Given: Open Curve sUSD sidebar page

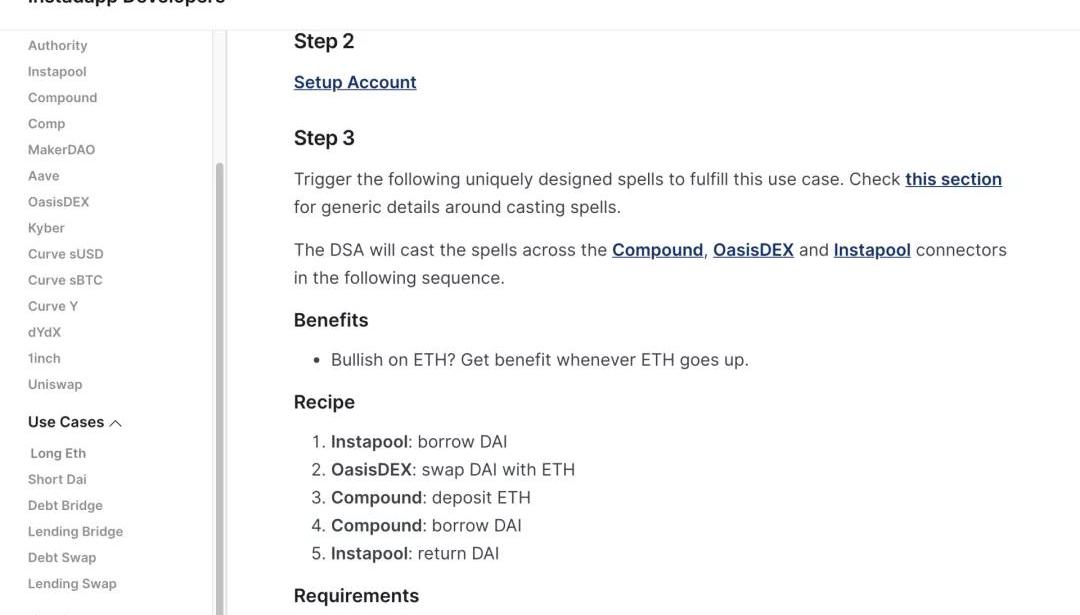Looking at the screenshot, I should pos(65,254).
